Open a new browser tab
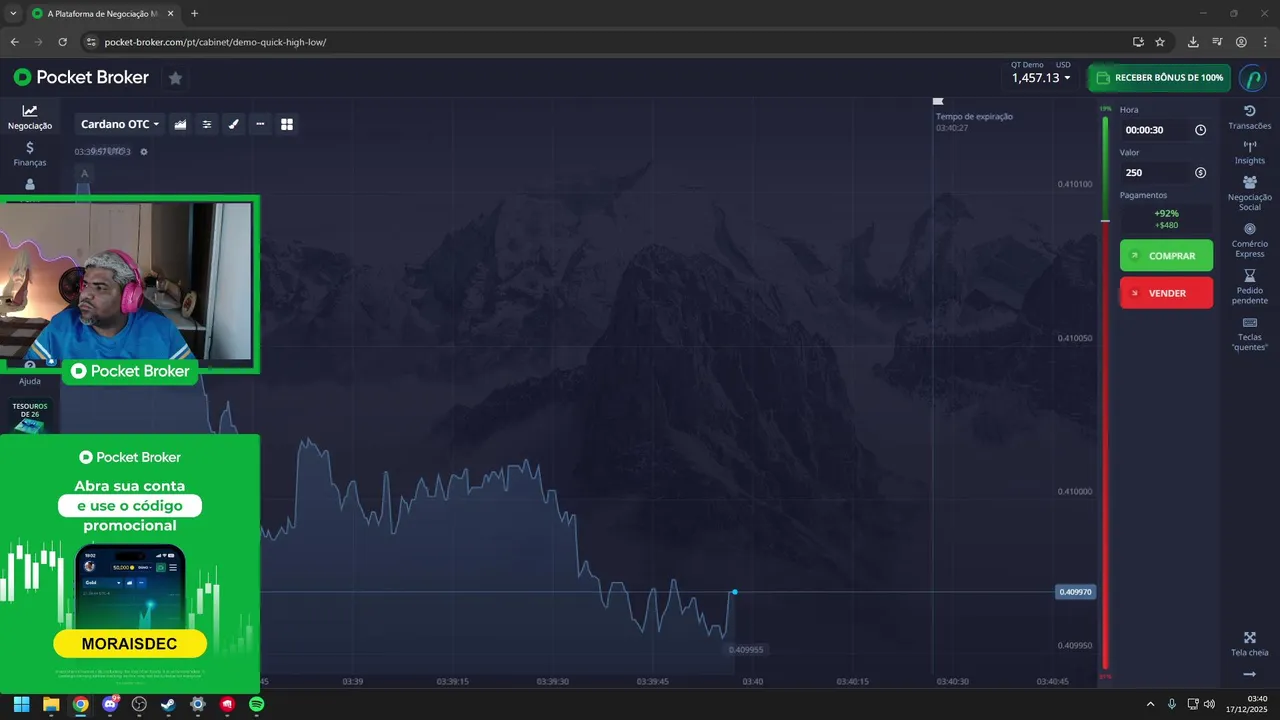The image size is (1280, 720). (x=194, y=14)
